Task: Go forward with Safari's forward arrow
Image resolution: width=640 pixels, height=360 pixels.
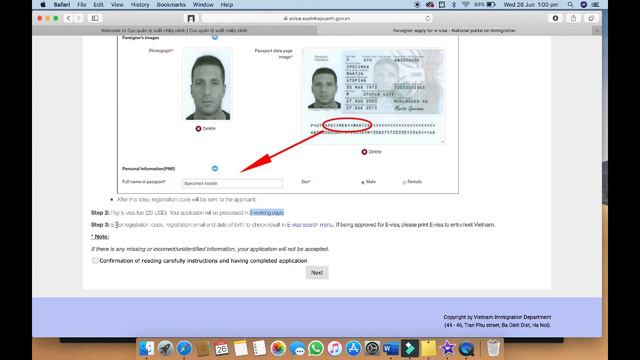Action: tap(79, 18)
